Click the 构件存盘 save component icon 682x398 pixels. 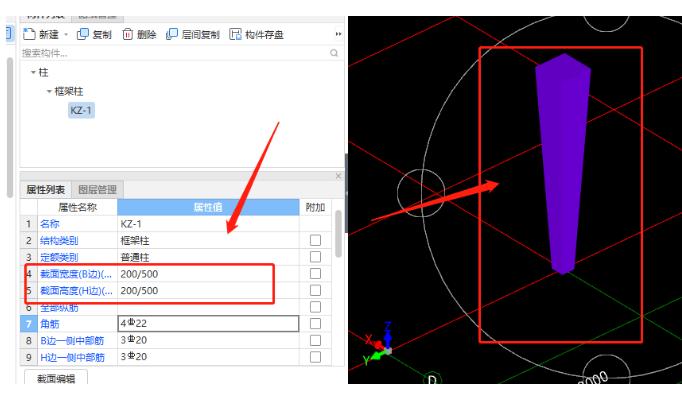(x=235, y=34)
